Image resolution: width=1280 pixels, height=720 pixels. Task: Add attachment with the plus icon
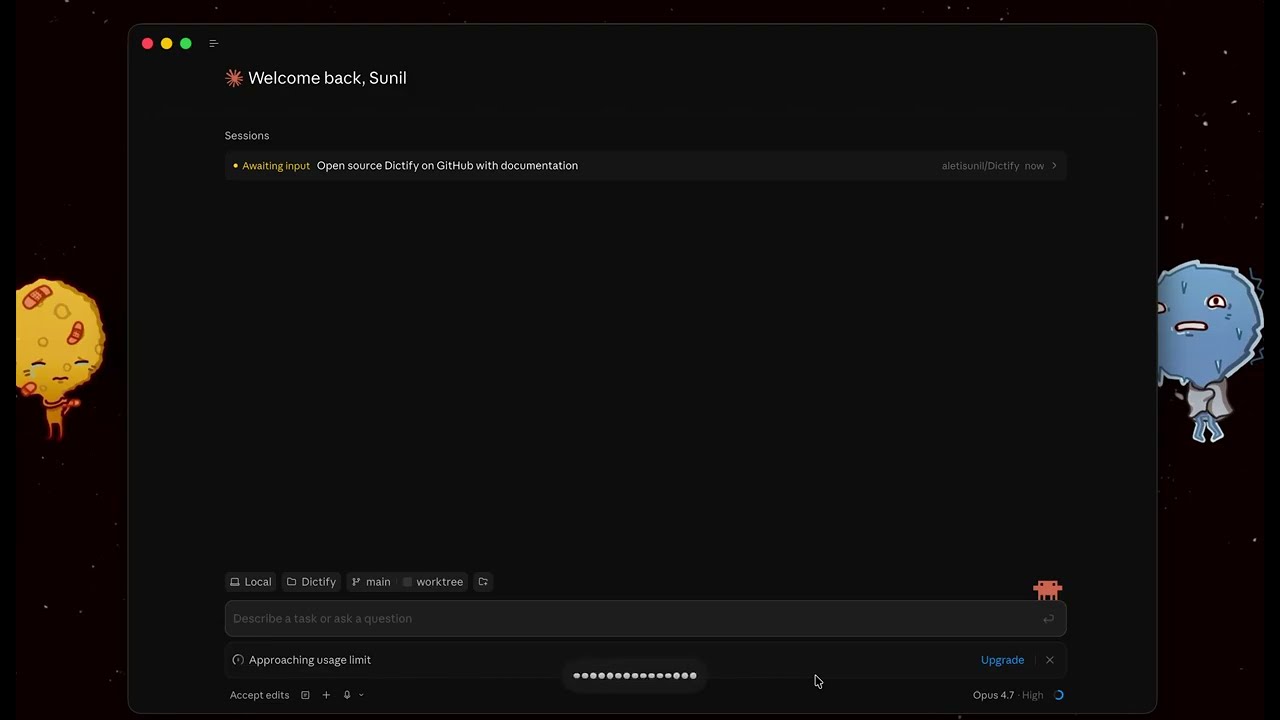tap(326, 695)
